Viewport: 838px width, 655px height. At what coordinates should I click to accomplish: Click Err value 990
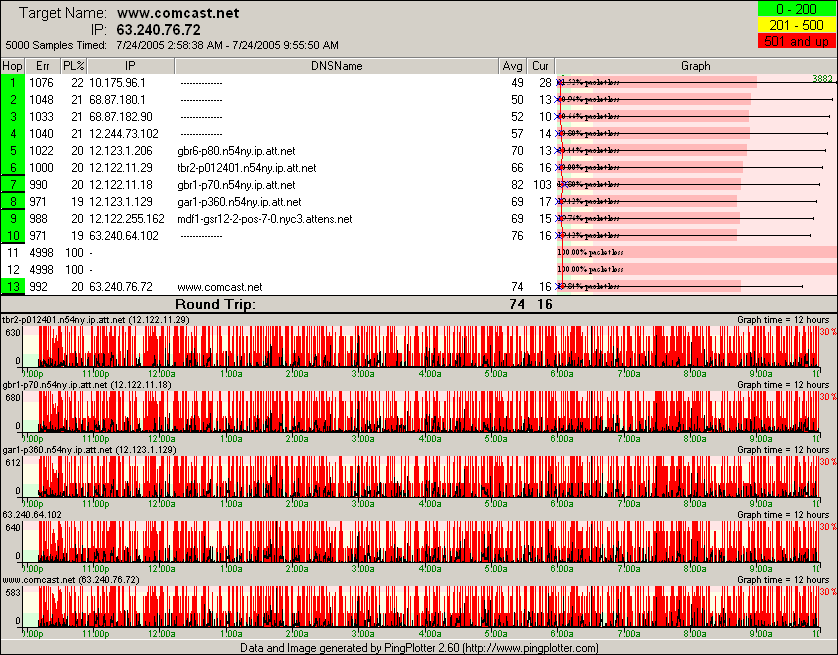38,185
